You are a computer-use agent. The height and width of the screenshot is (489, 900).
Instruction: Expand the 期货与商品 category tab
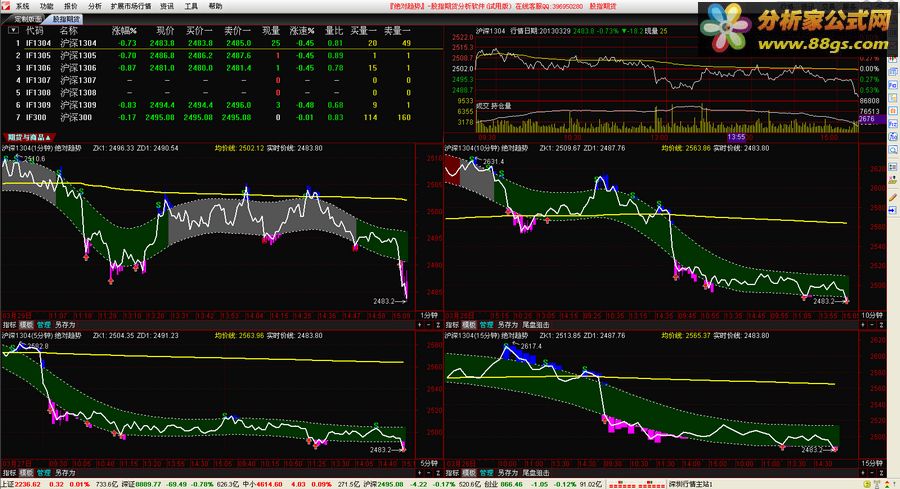click(x=29, y=137)
